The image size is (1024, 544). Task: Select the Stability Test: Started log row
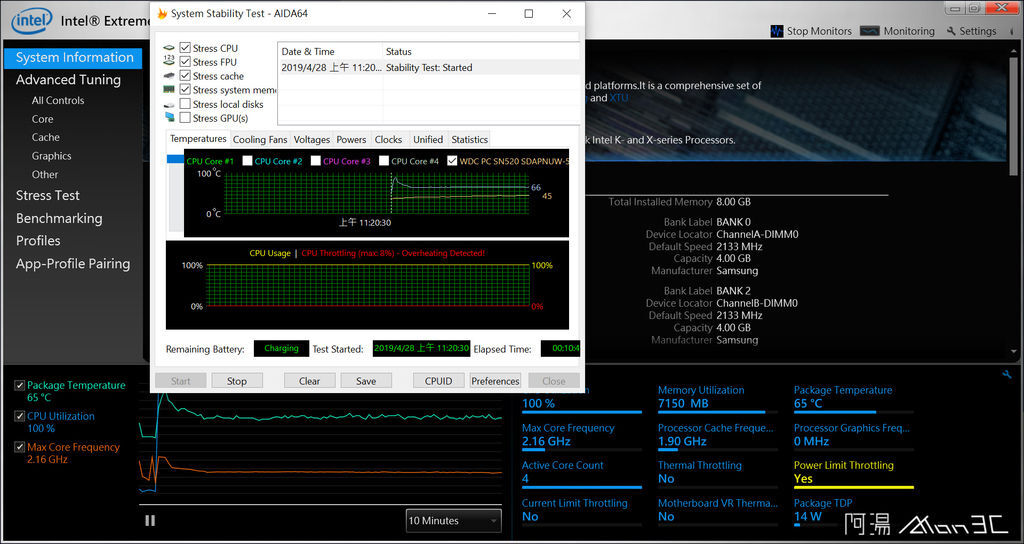(x=429, y=67)
